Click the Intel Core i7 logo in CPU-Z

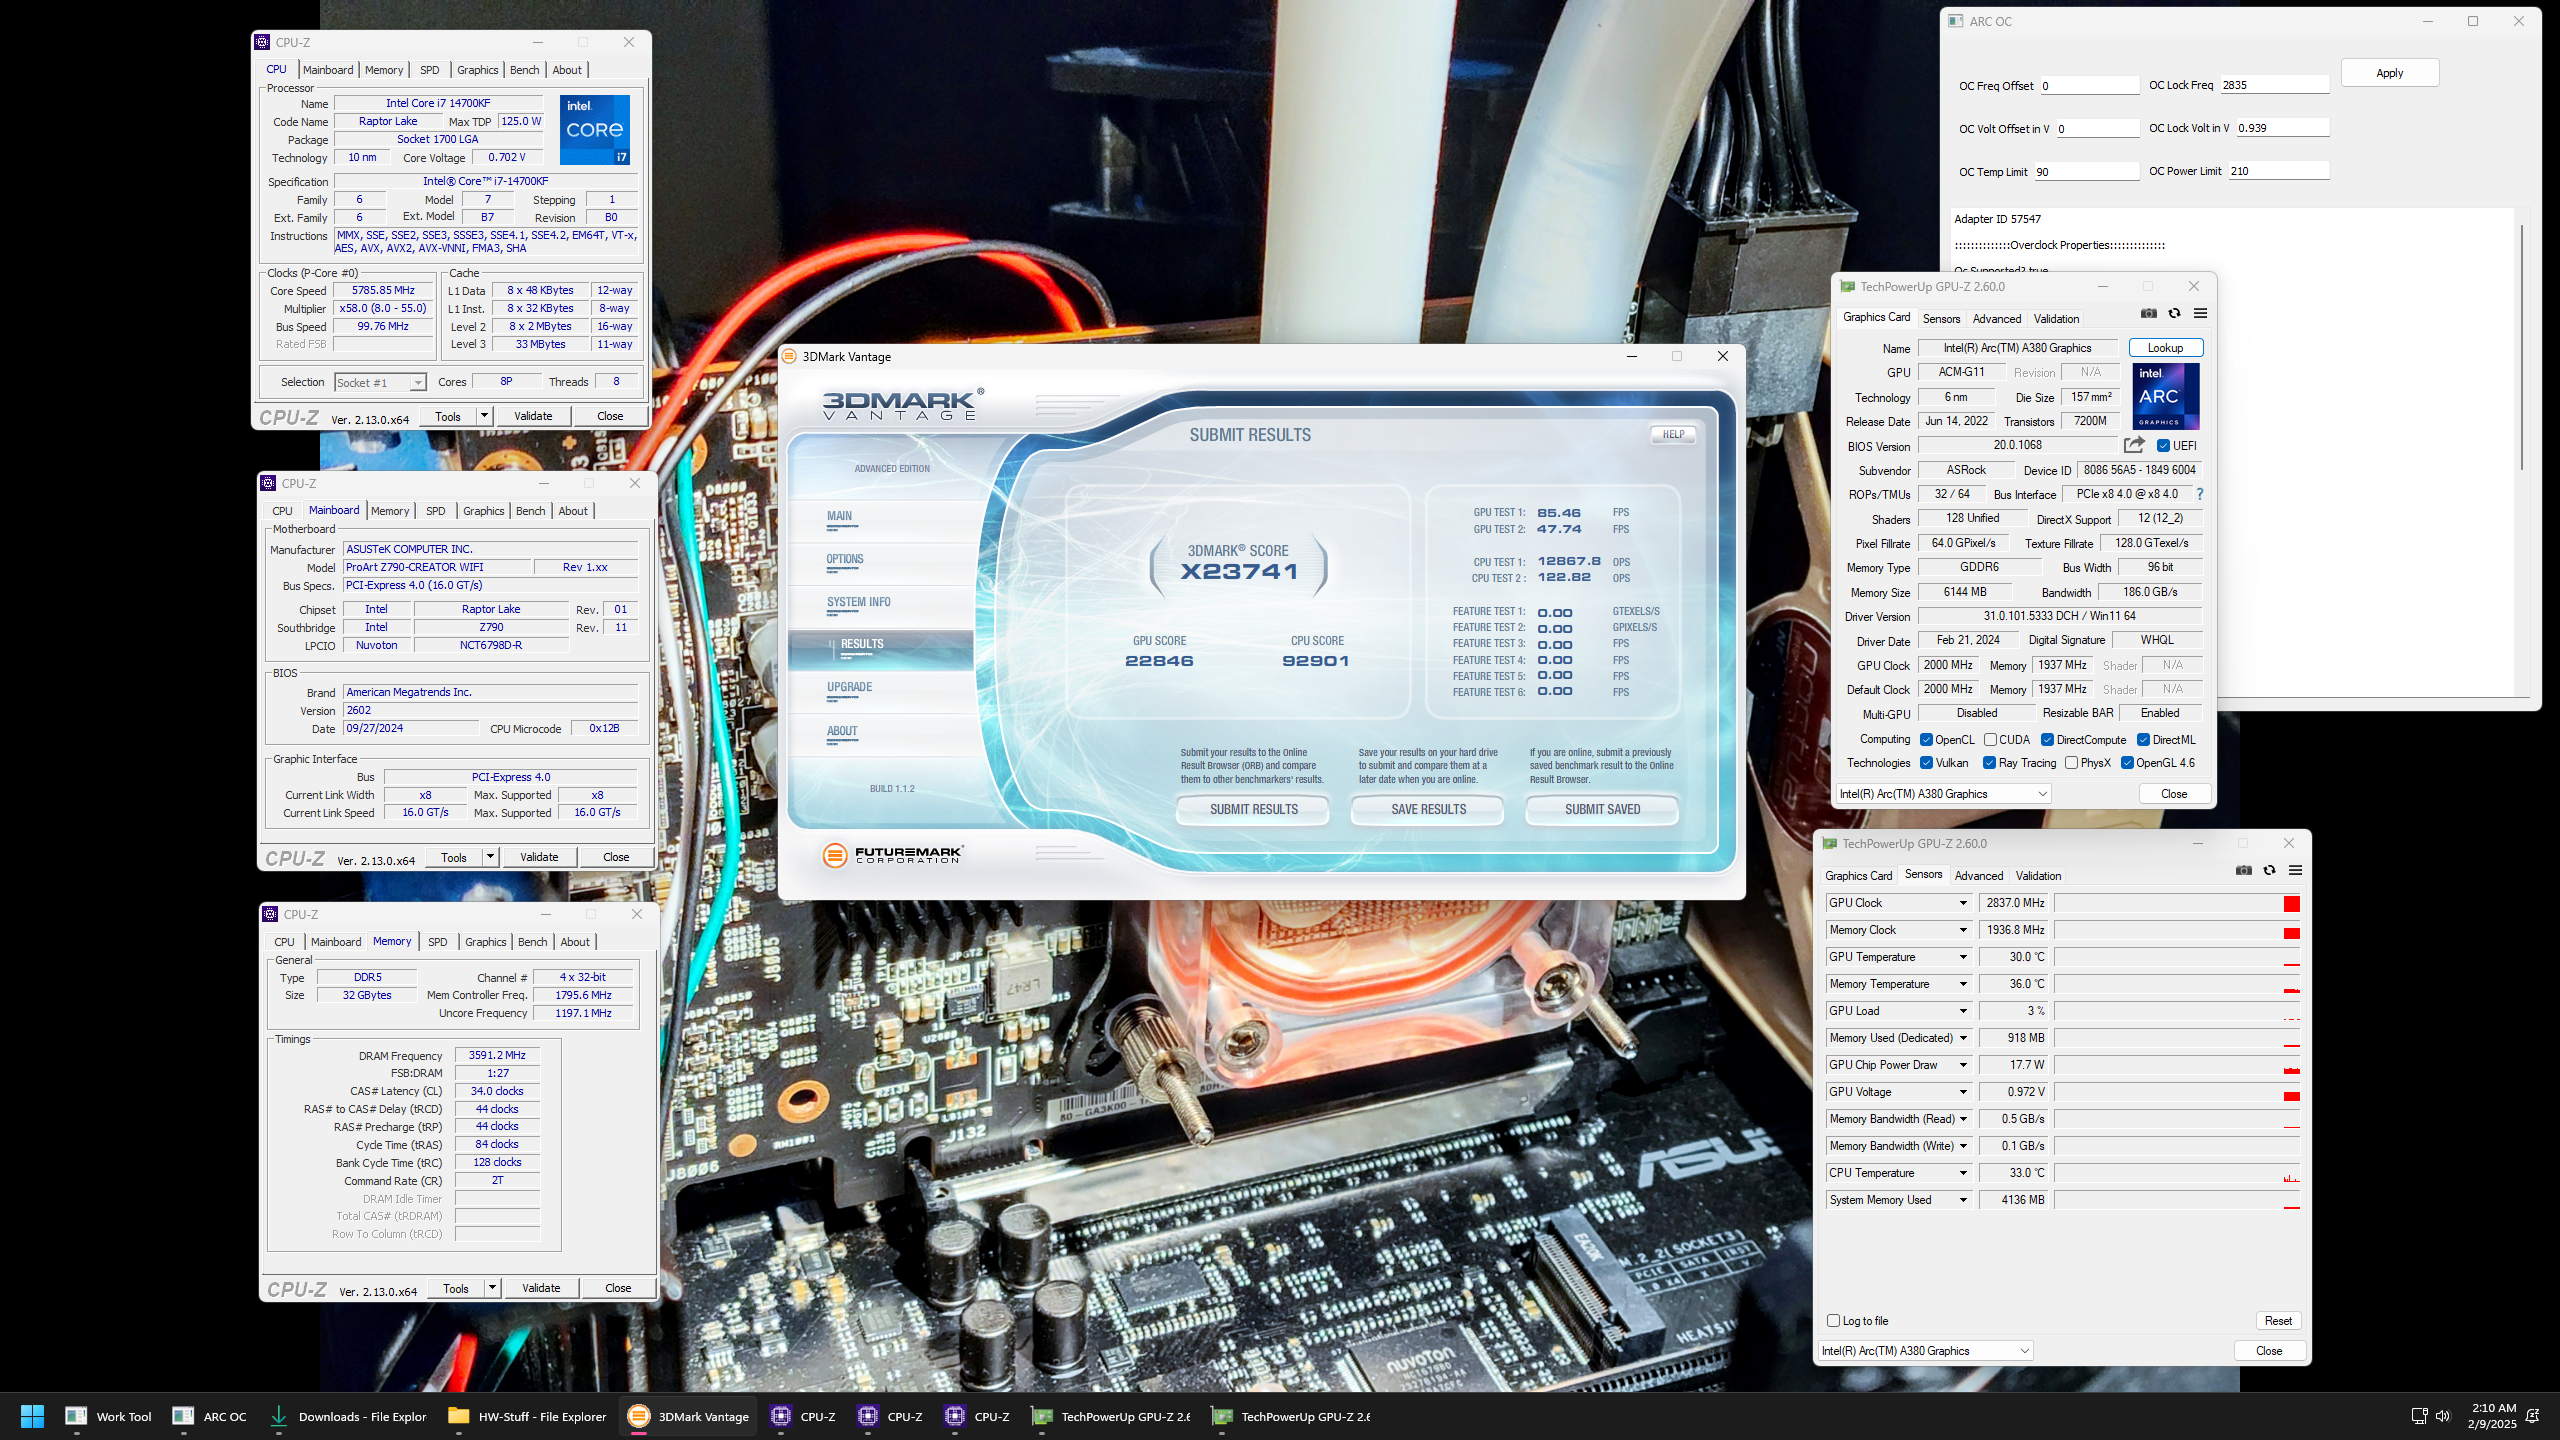tap(594, 129)
